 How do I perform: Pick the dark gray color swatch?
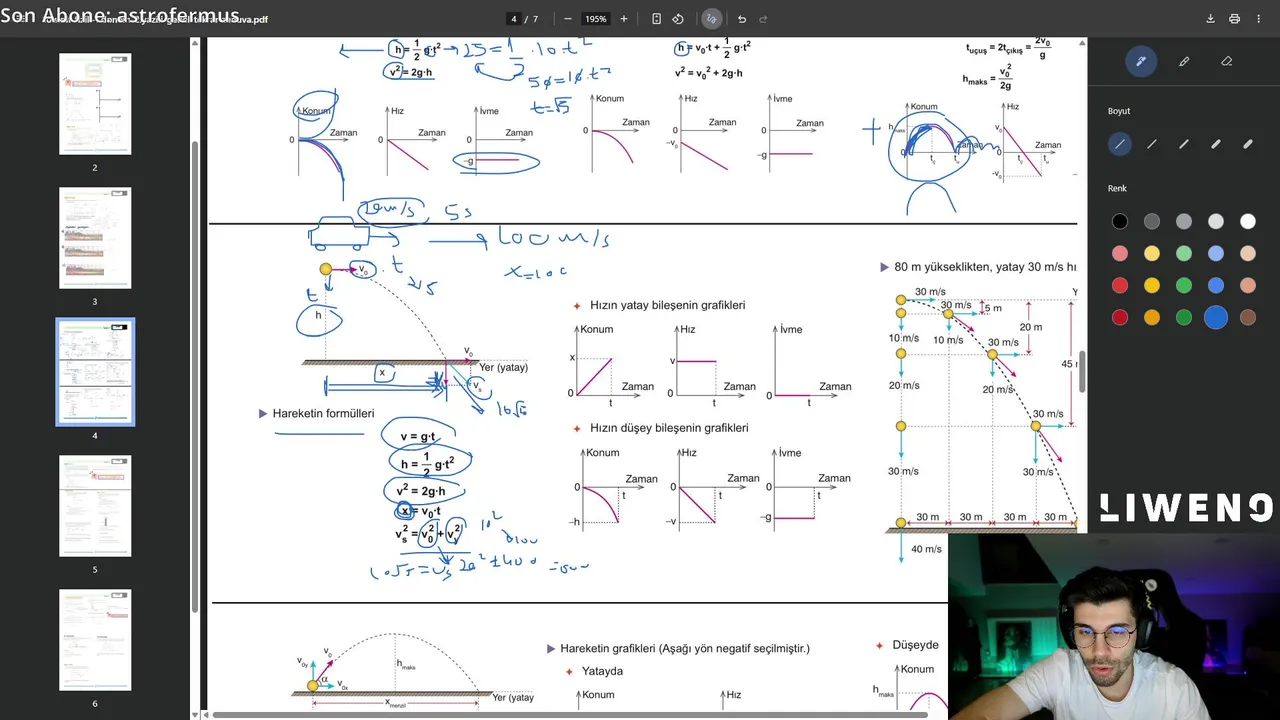pyautogui.click(x=1152, y=222)
